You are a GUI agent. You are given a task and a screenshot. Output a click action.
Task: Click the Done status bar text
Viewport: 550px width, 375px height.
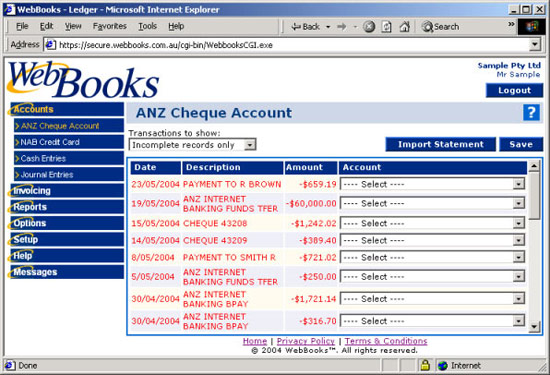point(28,366)
